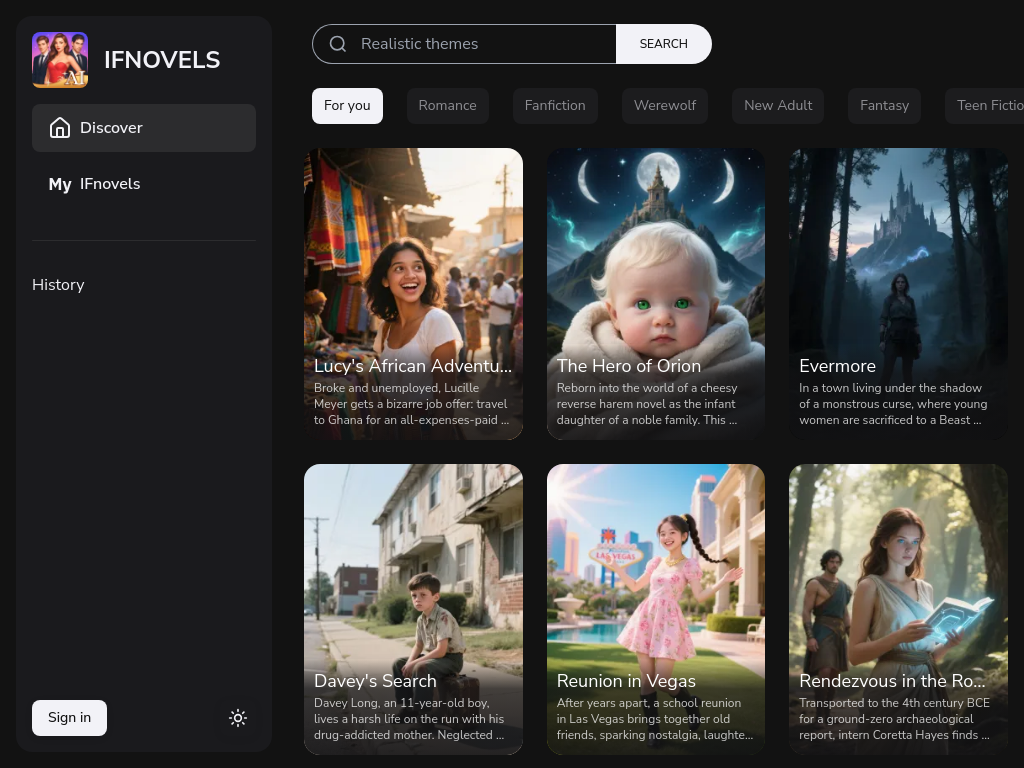
Task: Focus the Realistic themes search field
Action: point(480,44)
